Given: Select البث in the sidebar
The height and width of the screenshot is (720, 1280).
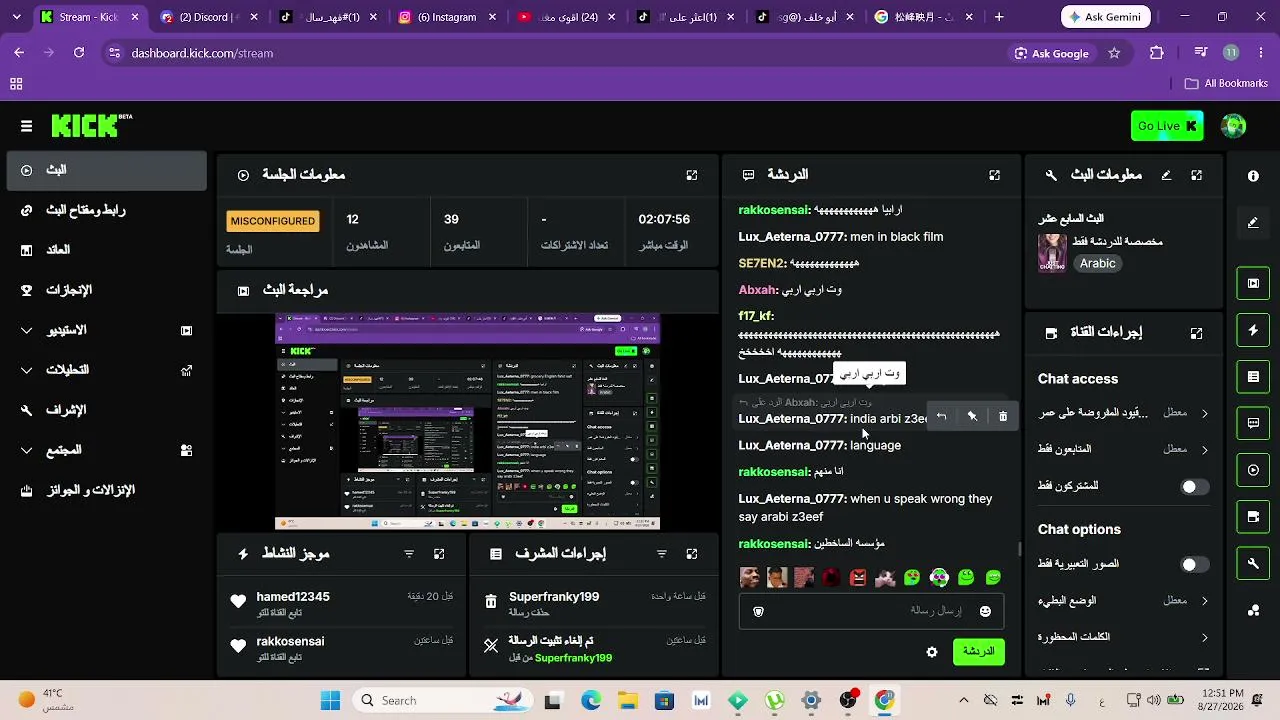Looking at the screenshot, I should click(107, 170).
